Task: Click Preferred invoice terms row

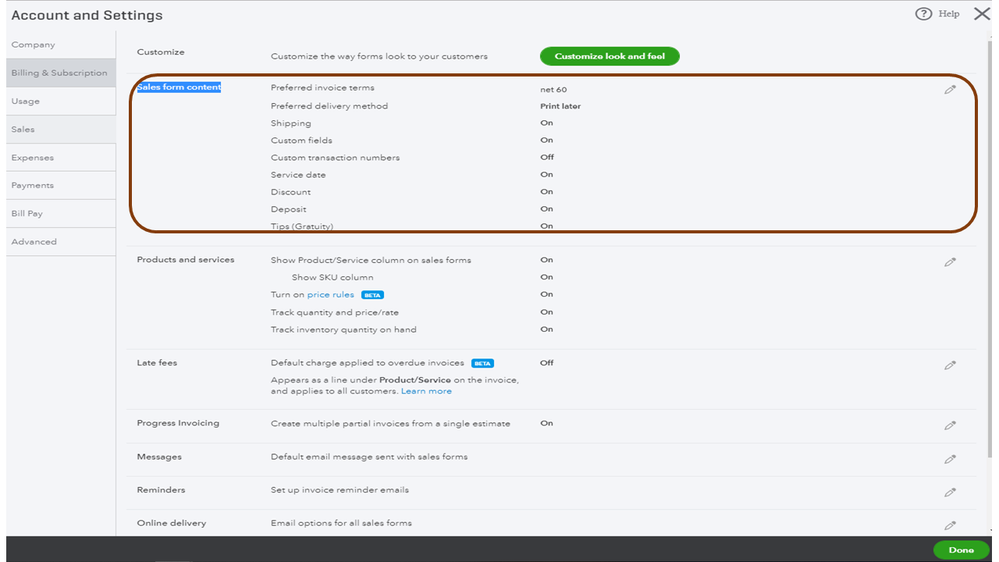Action: pos(322,88)
